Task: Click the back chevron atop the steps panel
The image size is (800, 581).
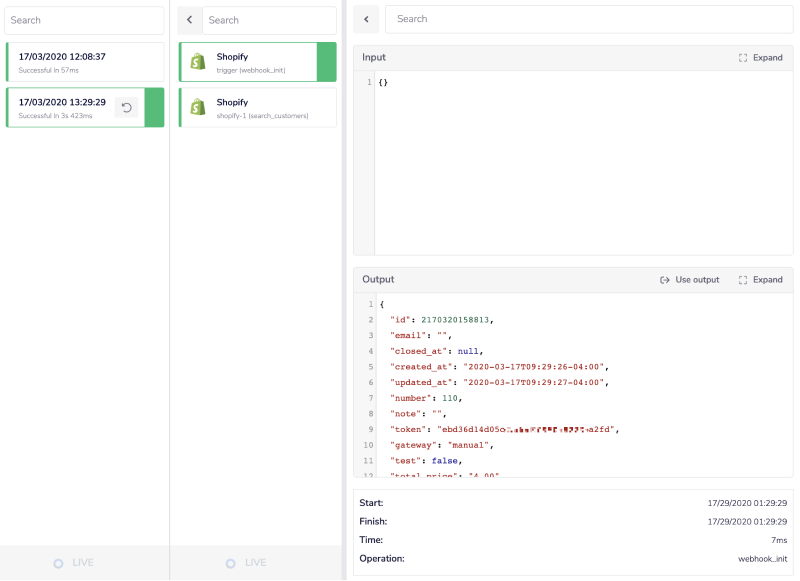Action: (189, 19)
